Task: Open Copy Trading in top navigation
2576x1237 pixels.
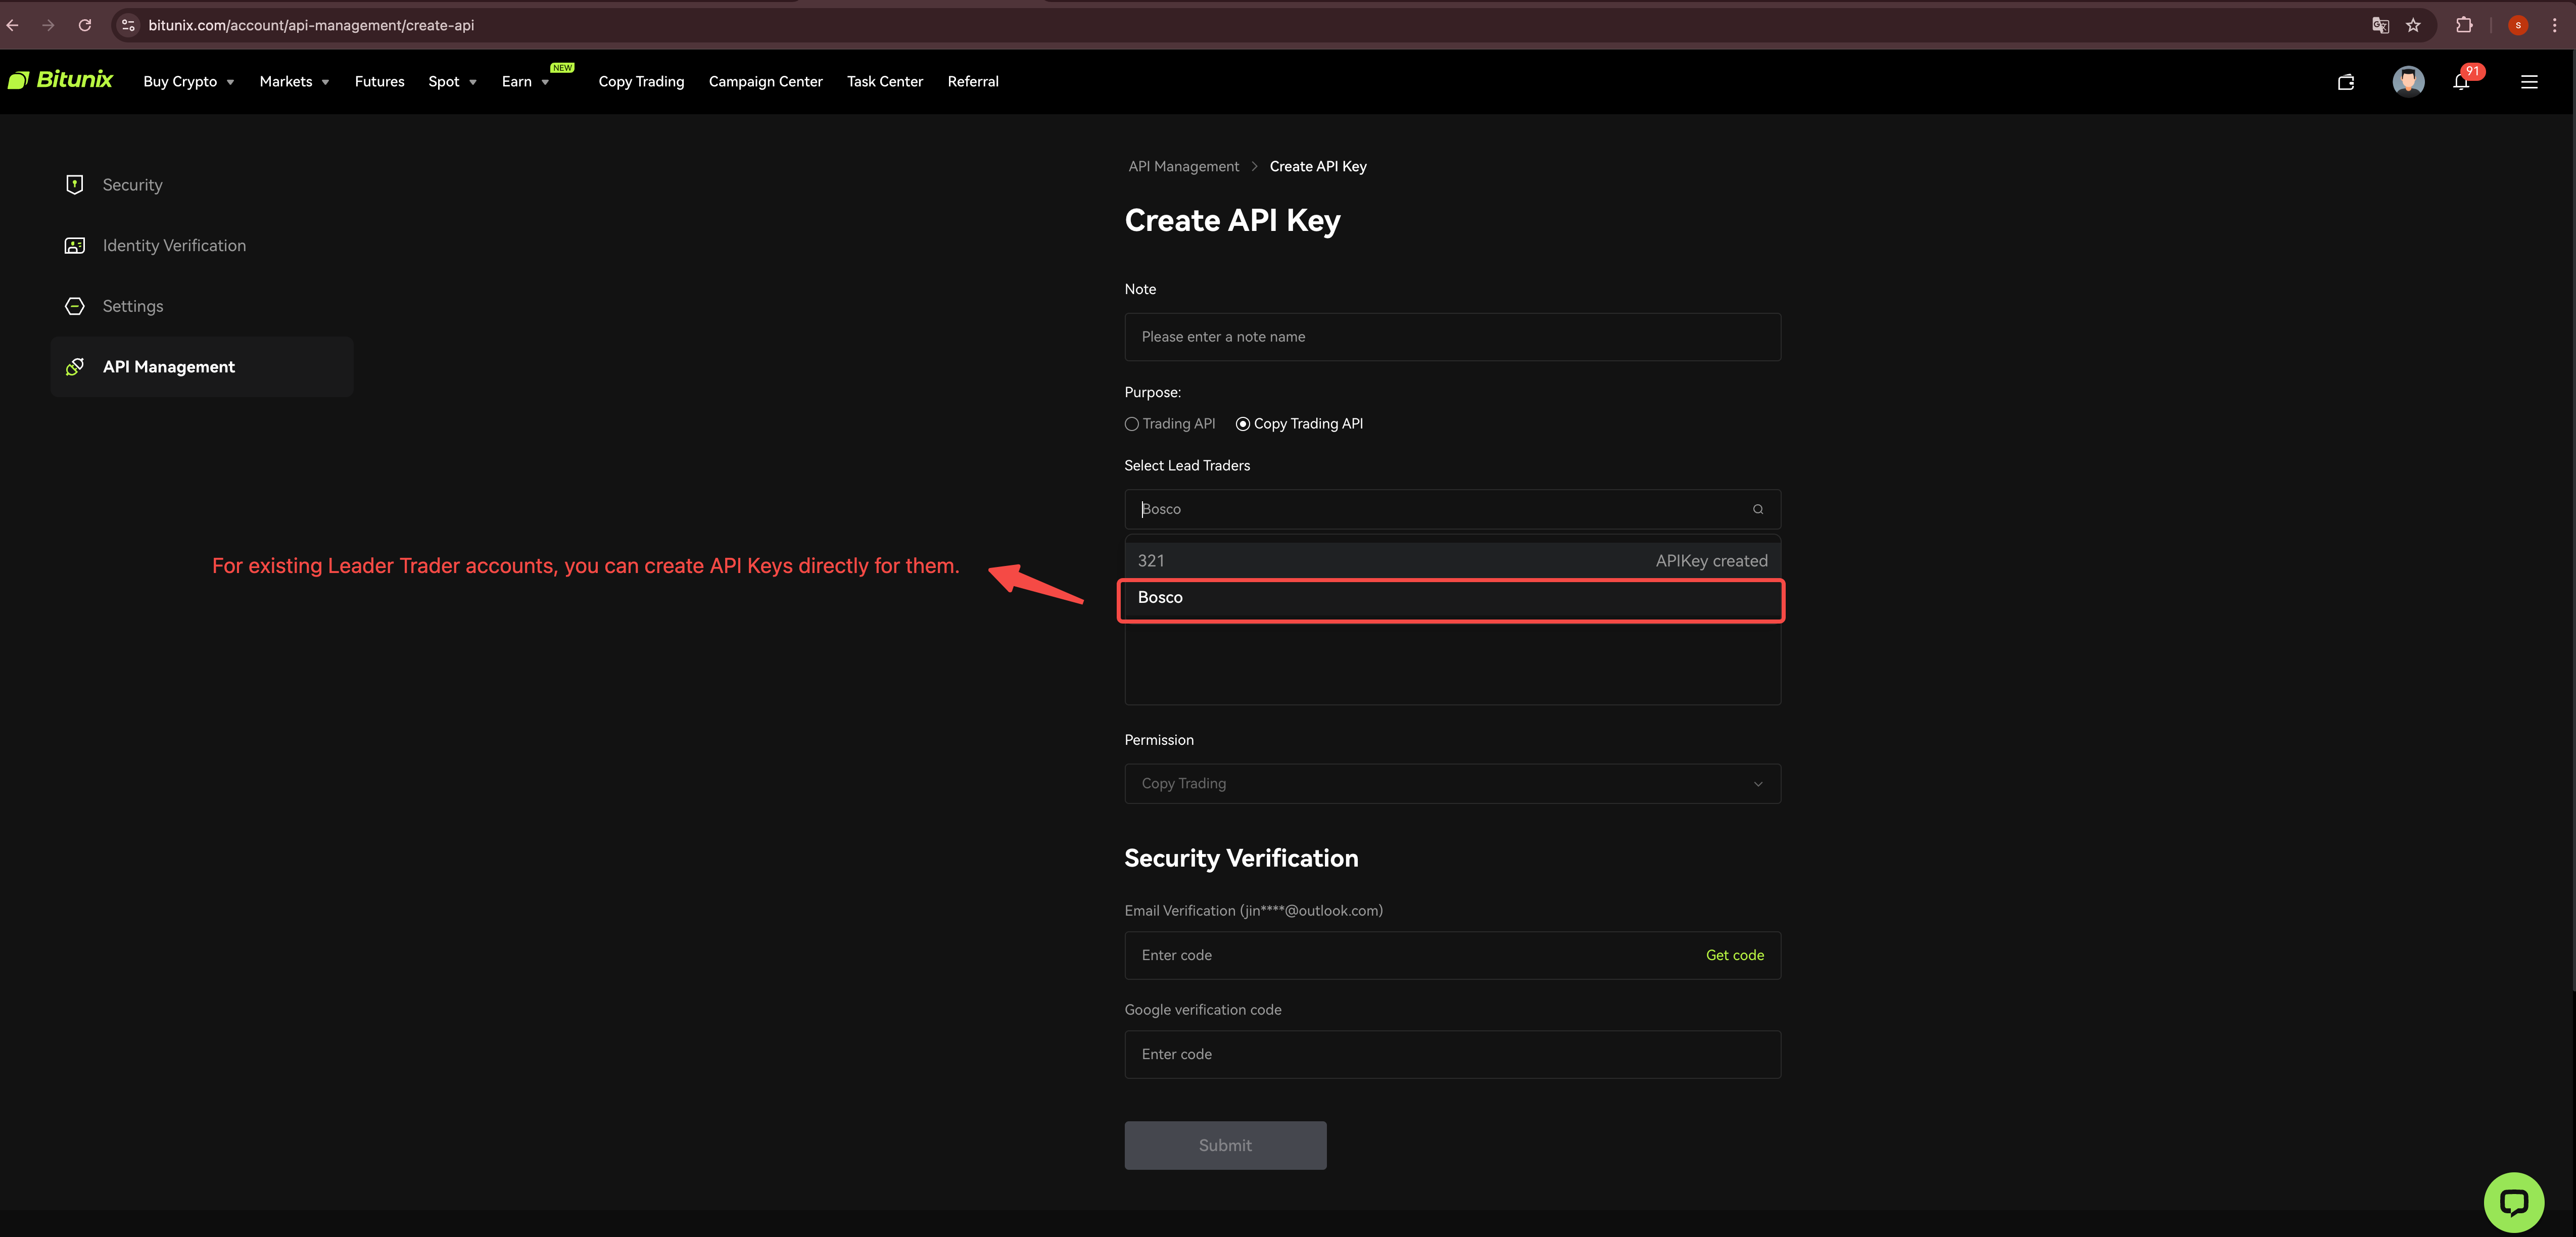Action: (641, 82)
